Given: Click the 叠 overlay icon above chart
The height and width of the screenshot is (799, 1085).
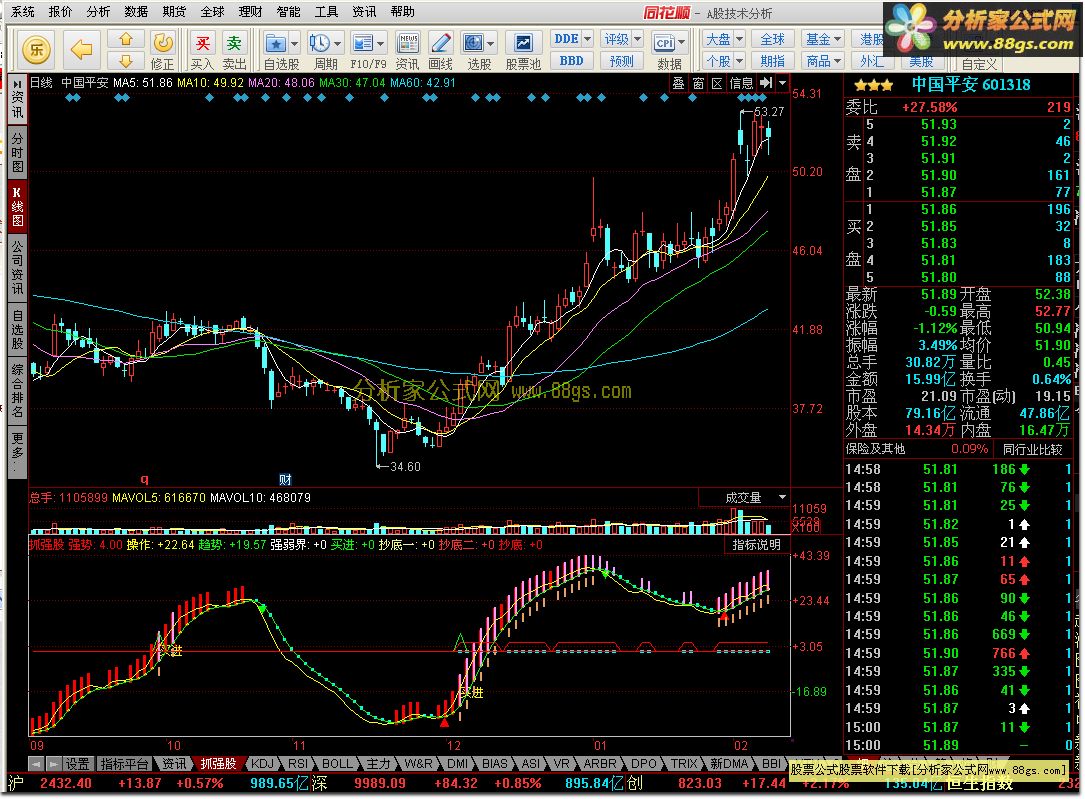Looking at the screenshot, I should (x=678, y=83).
